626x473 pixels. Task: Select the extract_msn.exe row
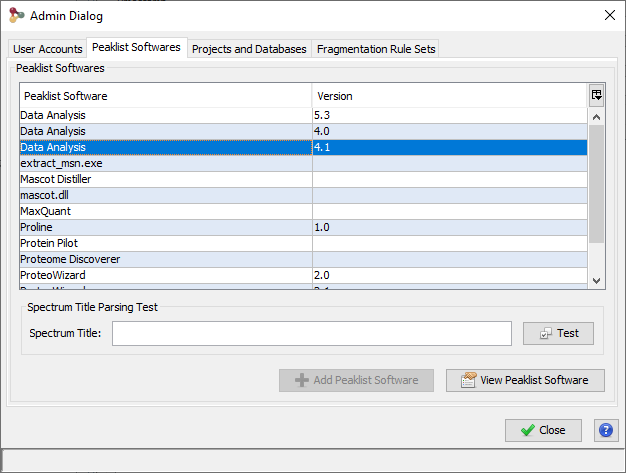[x=303, y=163]
